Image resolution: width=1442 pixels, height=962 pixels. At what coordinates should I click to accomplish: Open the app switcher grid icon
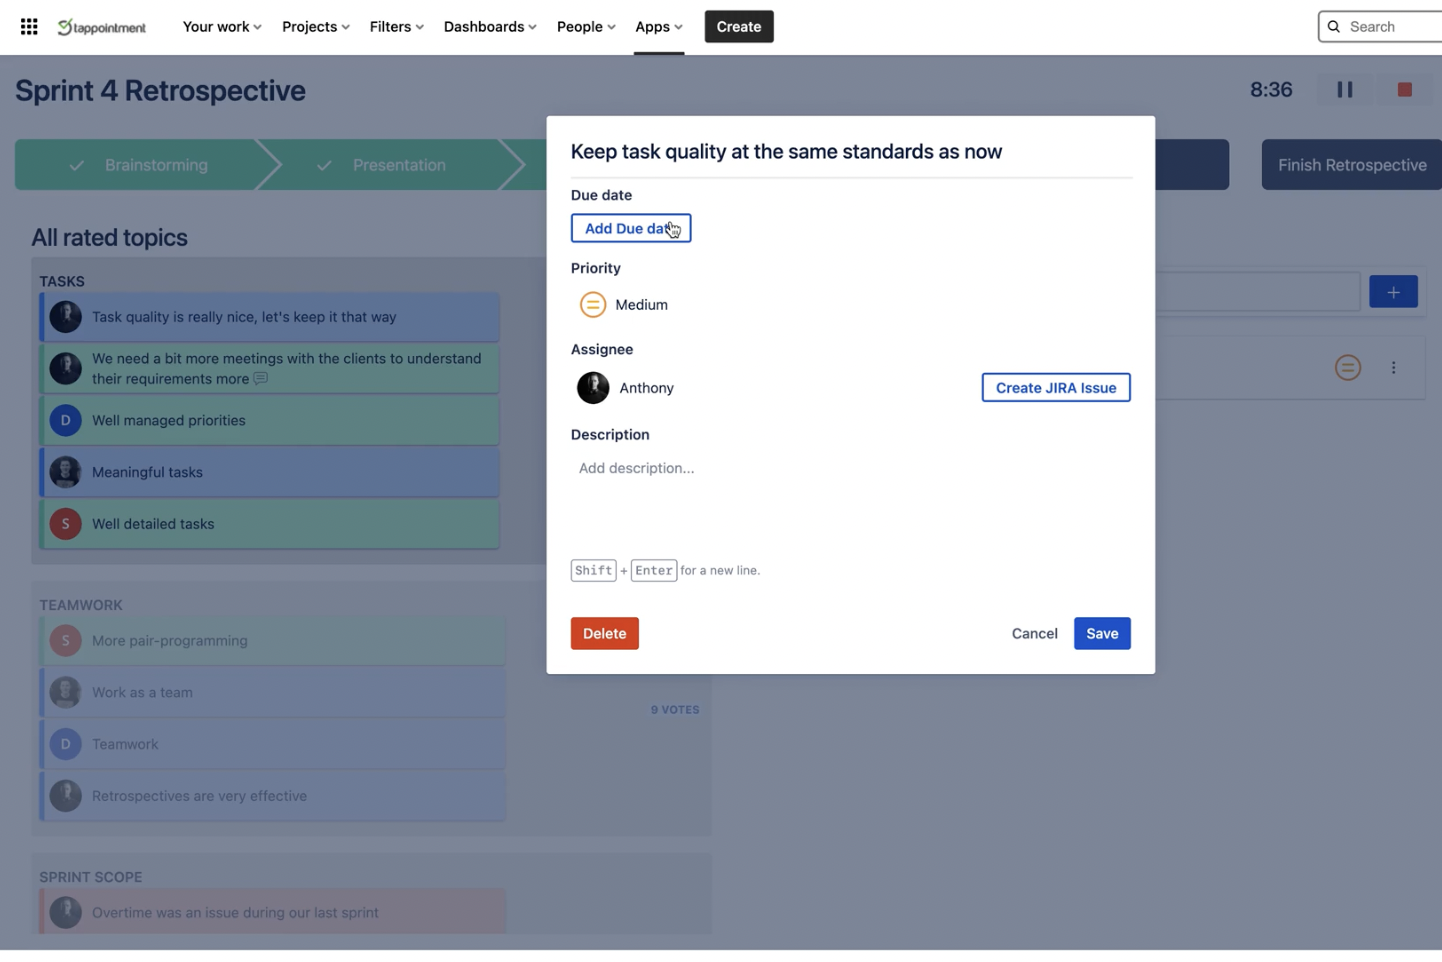point(29,27)
